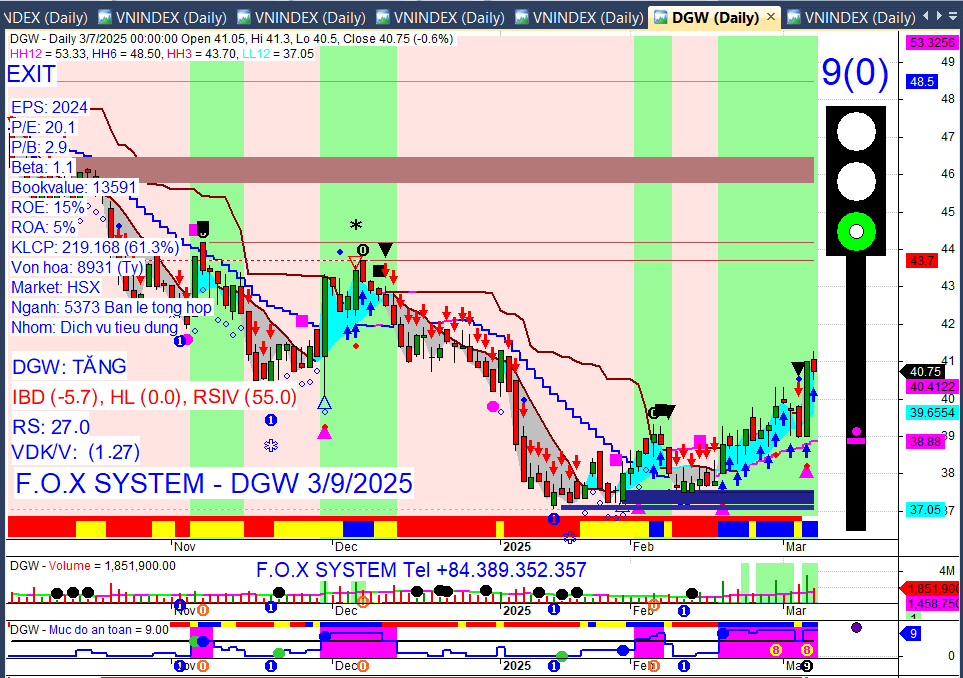963x678 pixels.
Task: Click the KLCP: 219.168 (61.3%) line
Action: point(95,247)
